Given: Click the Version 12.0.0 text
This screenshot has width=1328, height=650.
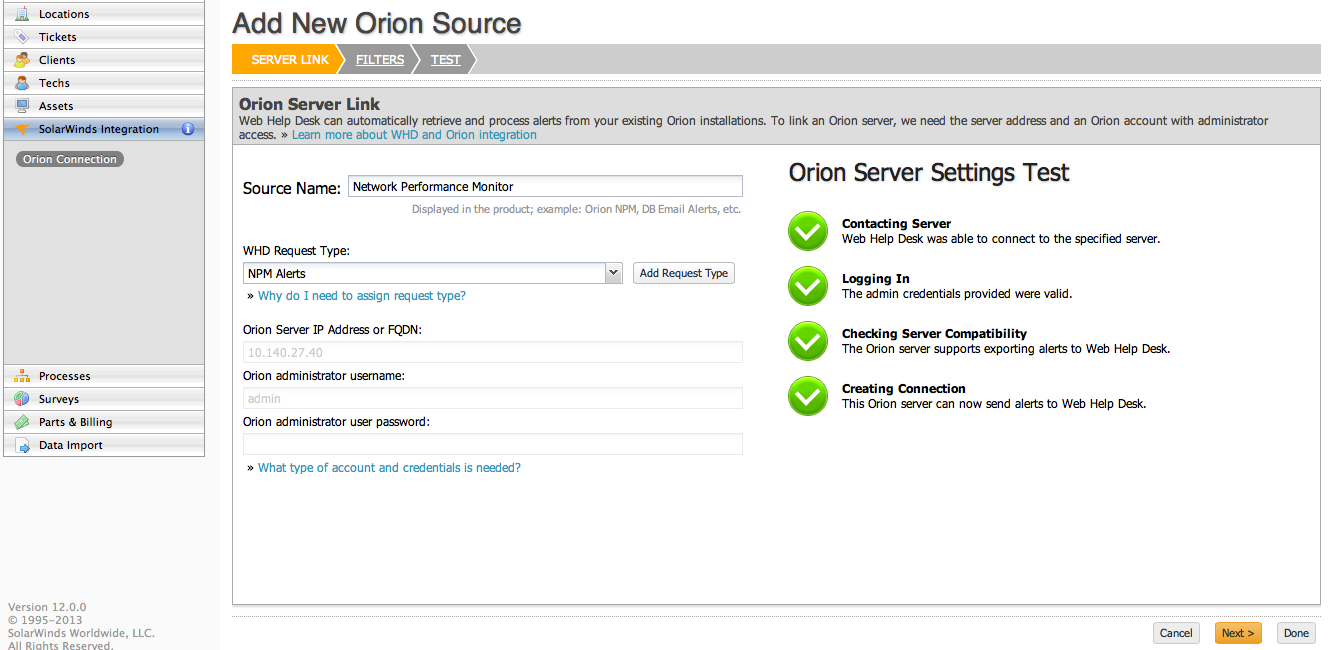Looking at the screenshot, I should (x=47, y=607).
